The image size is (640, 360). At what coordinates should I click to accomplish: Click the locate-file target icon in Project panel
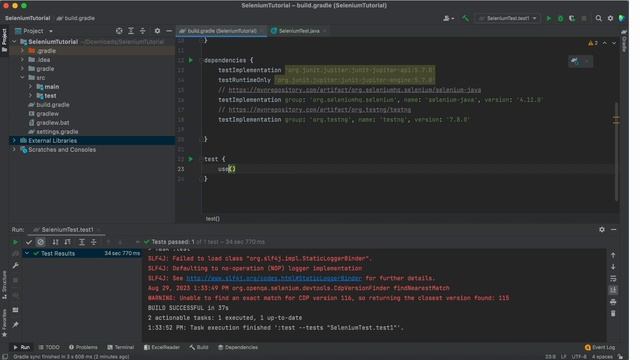(x=119, y=31)
